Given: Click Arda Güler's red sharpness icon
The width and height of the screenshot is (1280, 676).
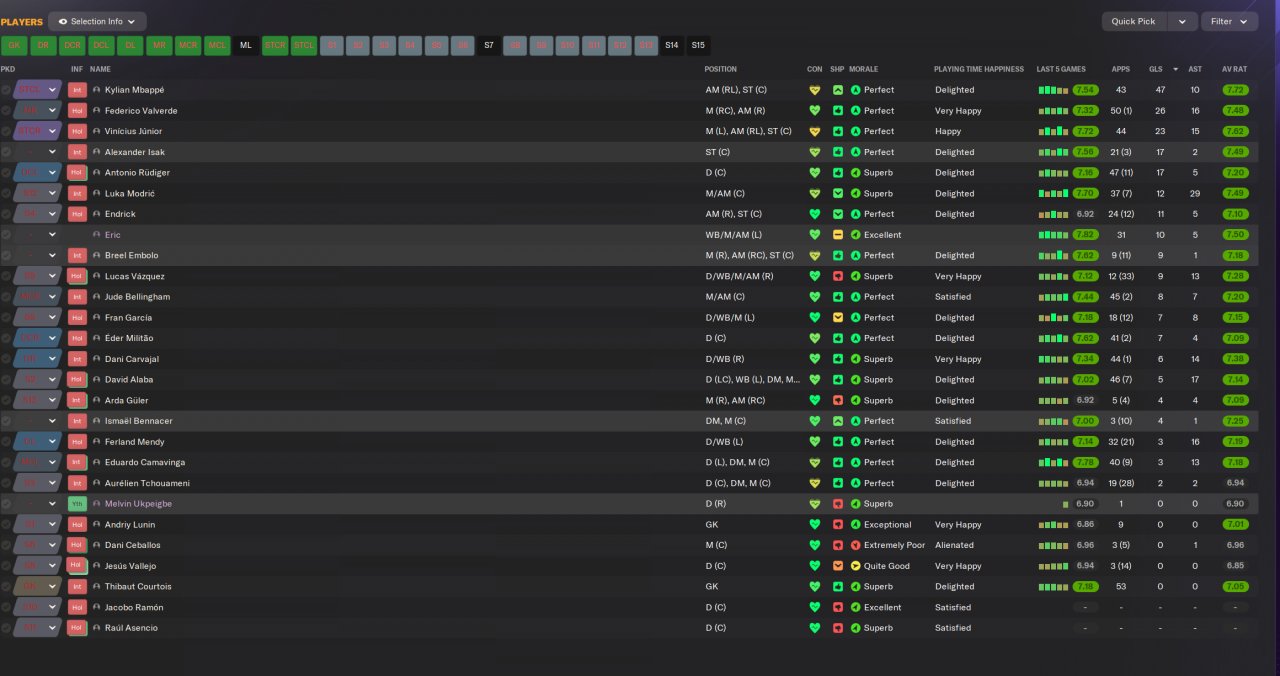Looking at the screenshot, I should coord(838,400).
